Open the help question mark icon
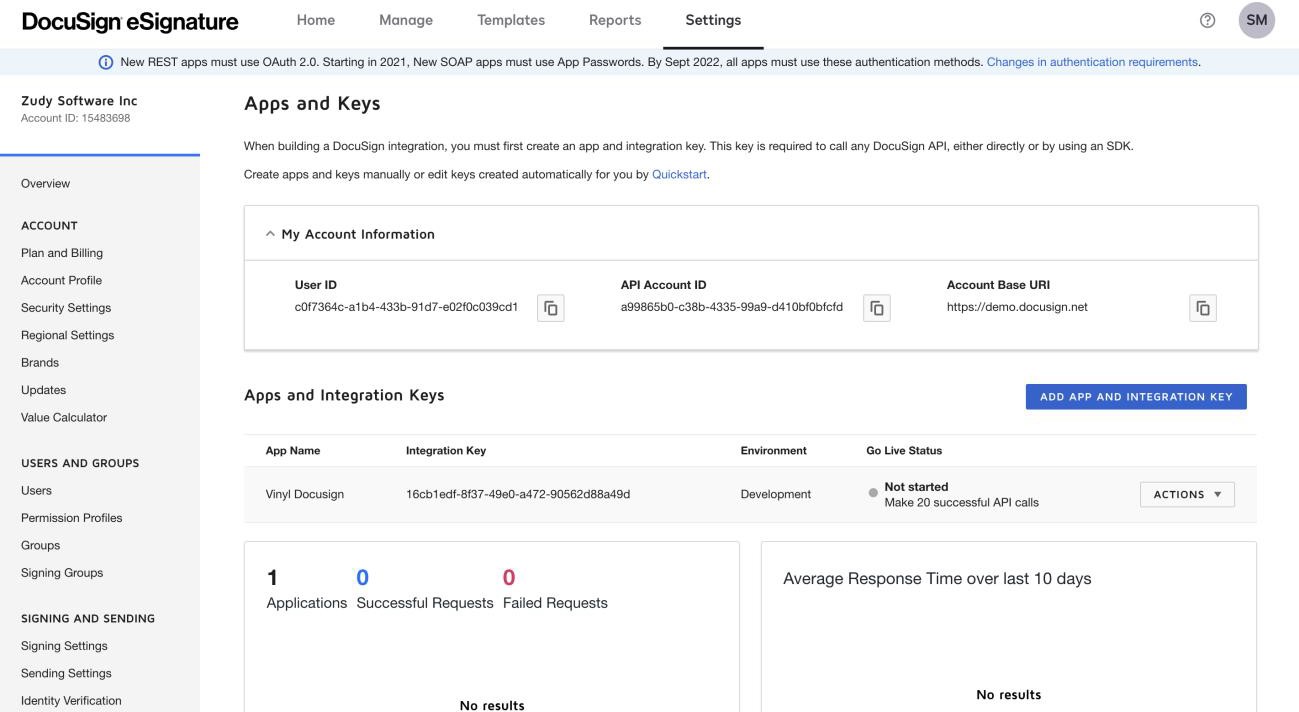This screenshot has width=1299, height=712. pos(1207,21)
